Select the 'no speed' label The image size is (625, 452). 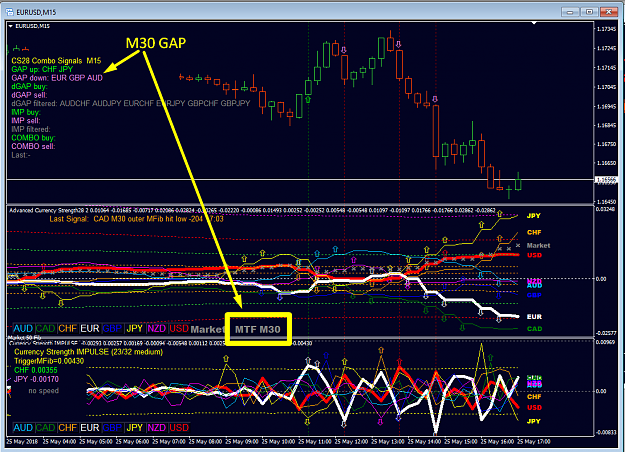tap(43, 391)
